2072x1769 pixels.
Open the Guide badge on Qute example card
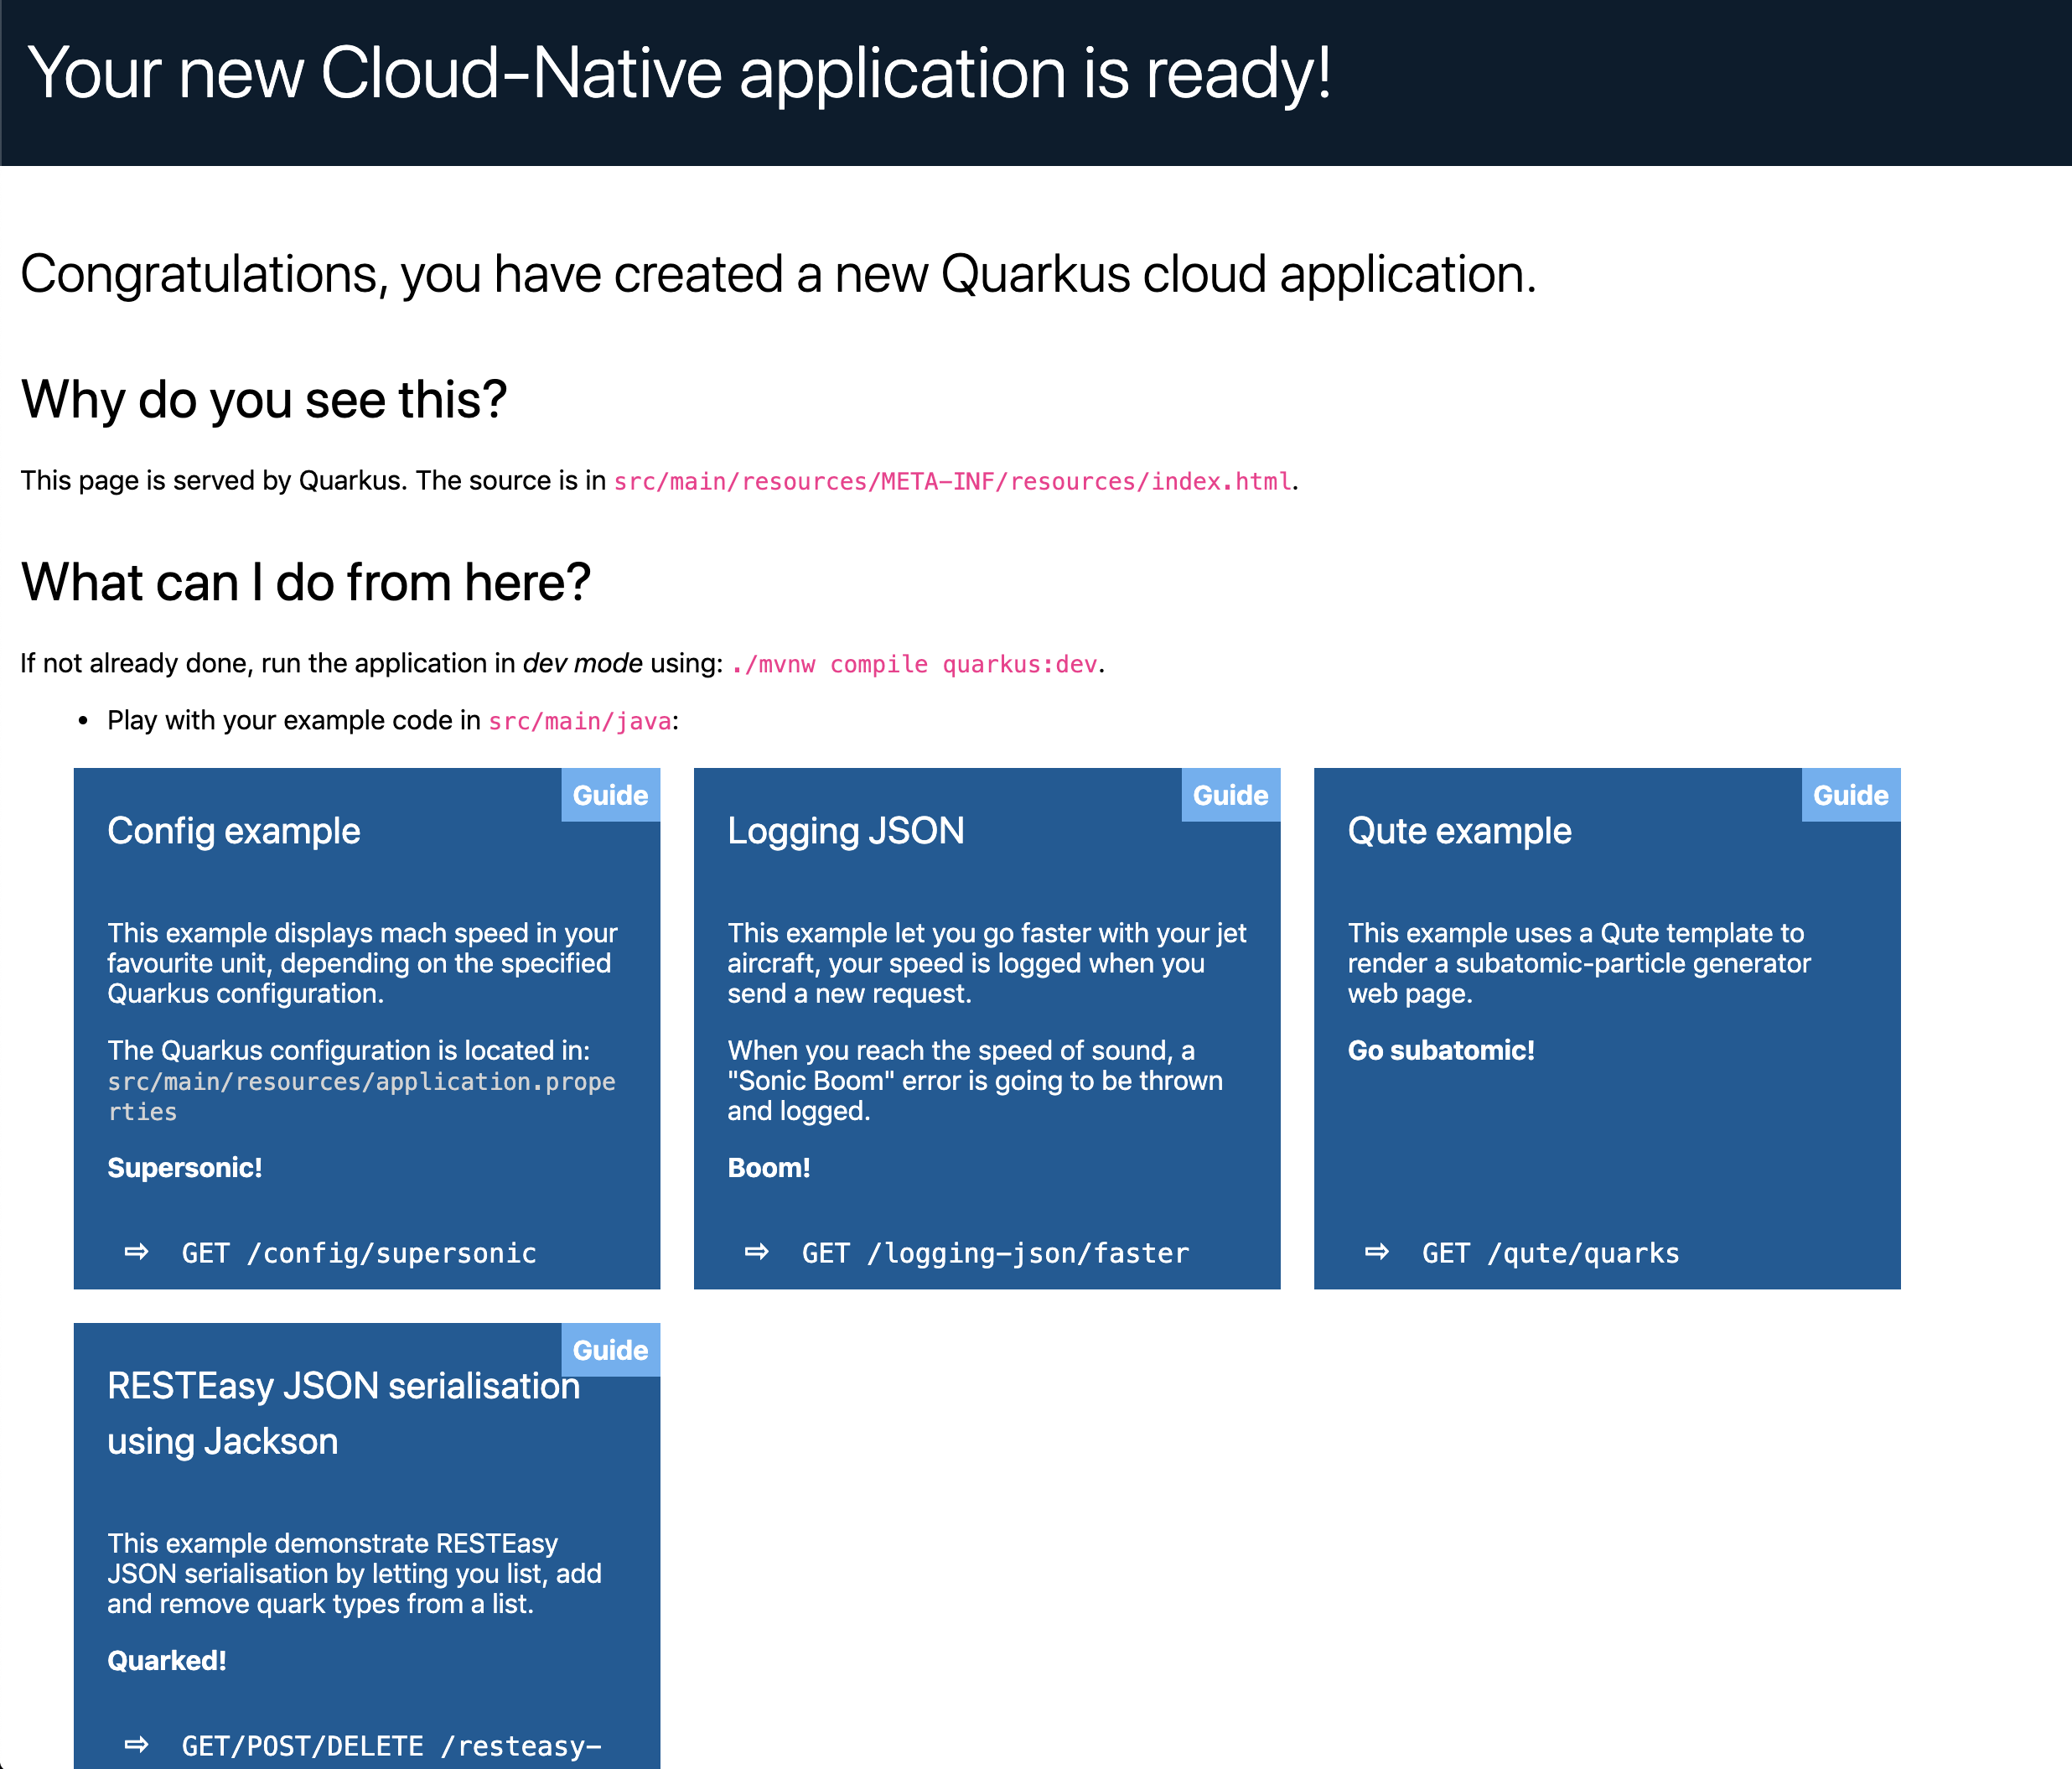(1850, 795)
